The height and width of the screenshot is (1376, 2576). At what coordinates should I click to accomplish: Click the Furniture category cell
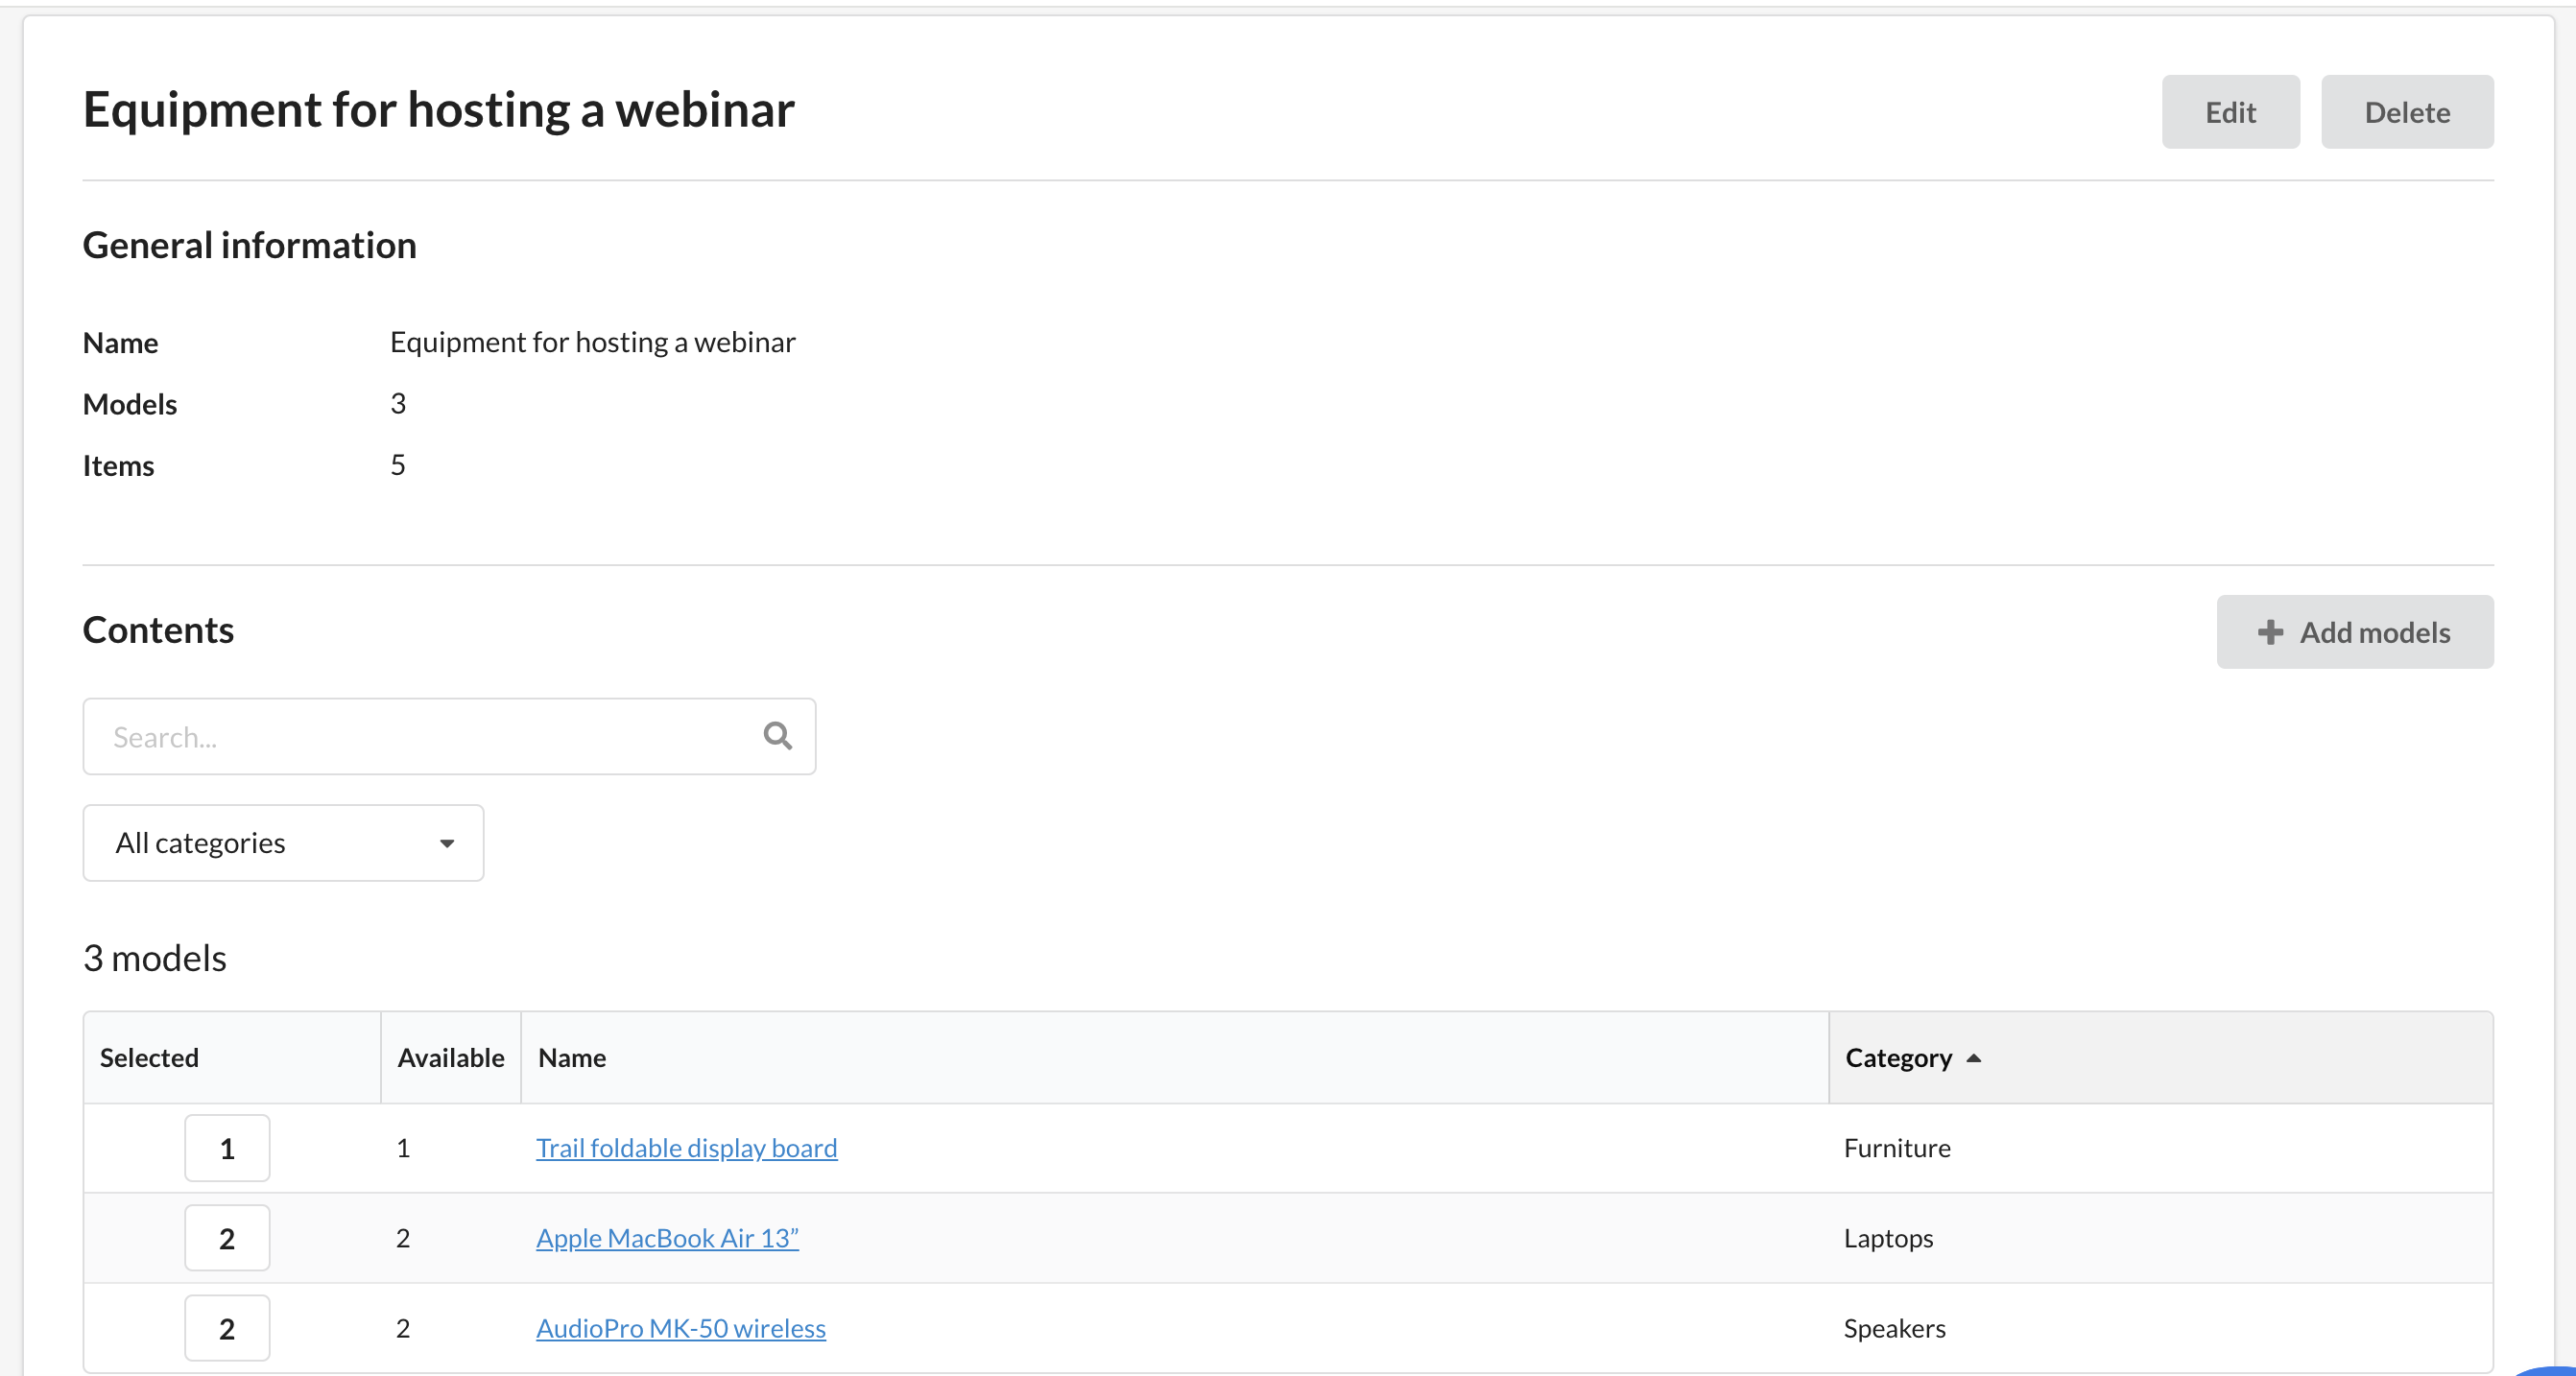point(1896,1148)
